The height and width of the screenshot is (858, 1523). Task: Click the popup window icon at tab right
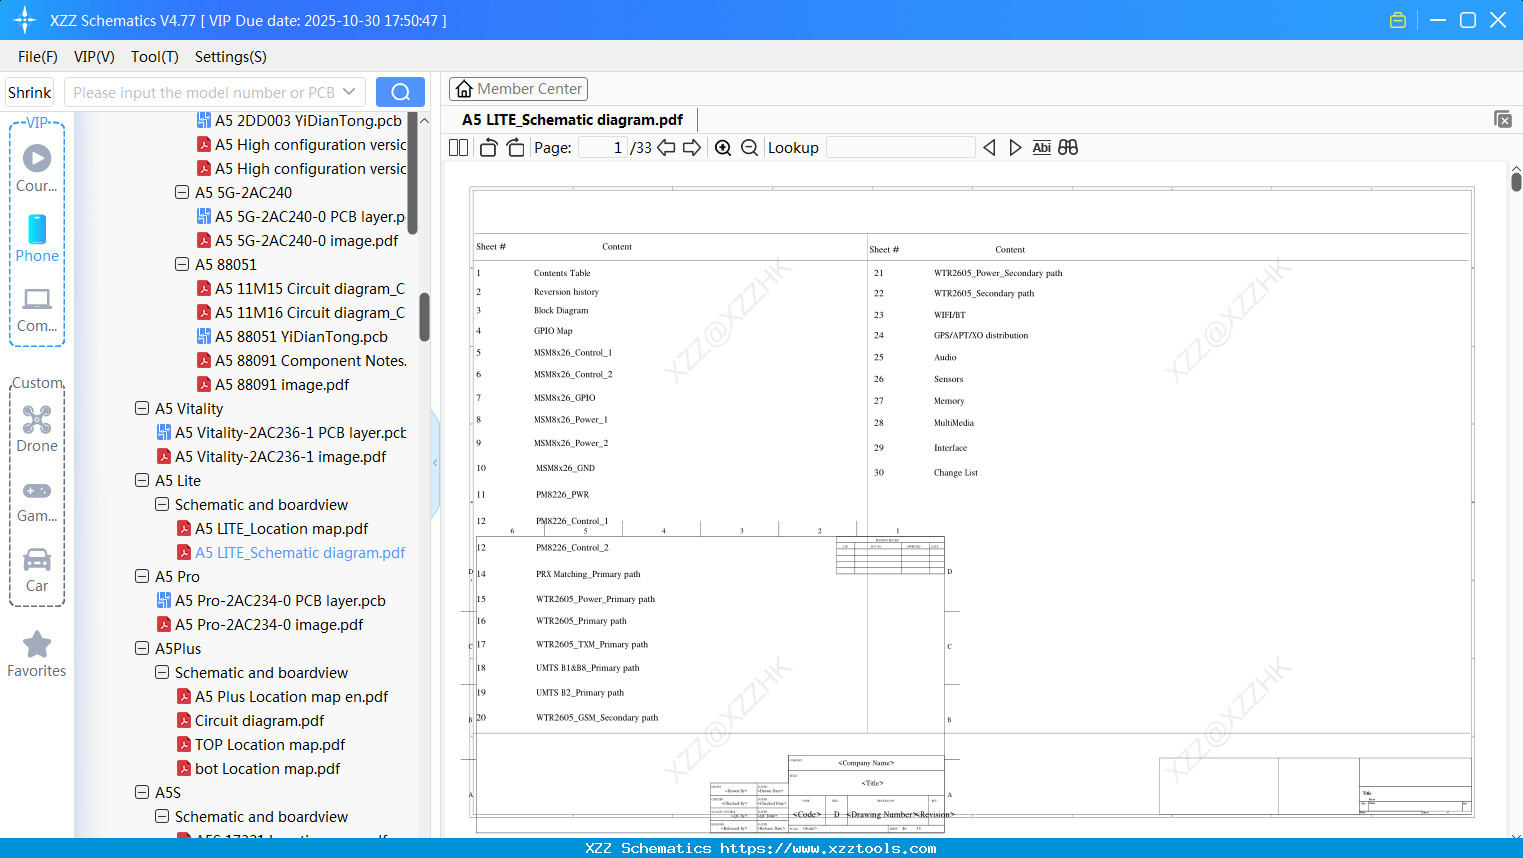pos(1502,119)
